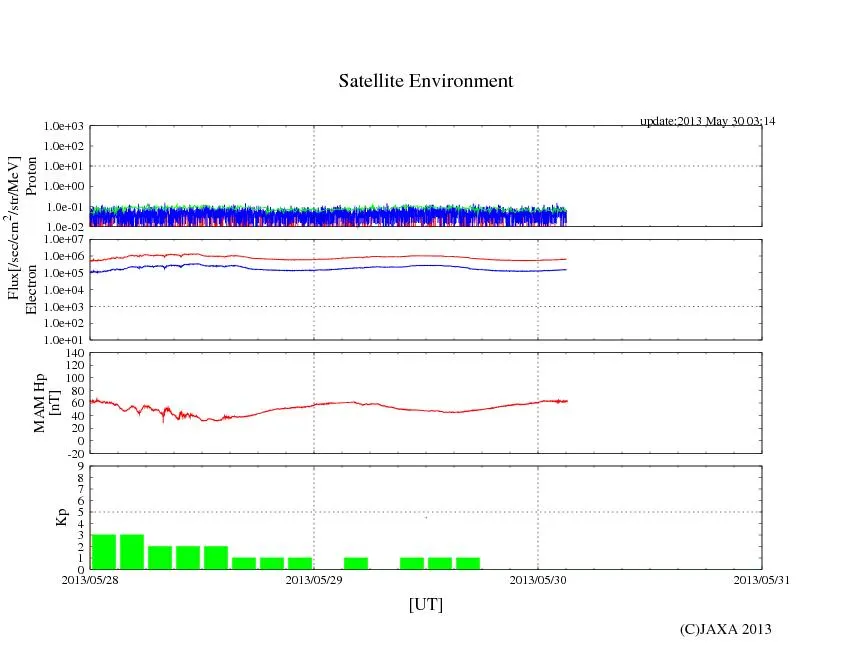Click the first green Kp bar
846x655 pixels.
[104, 552]
